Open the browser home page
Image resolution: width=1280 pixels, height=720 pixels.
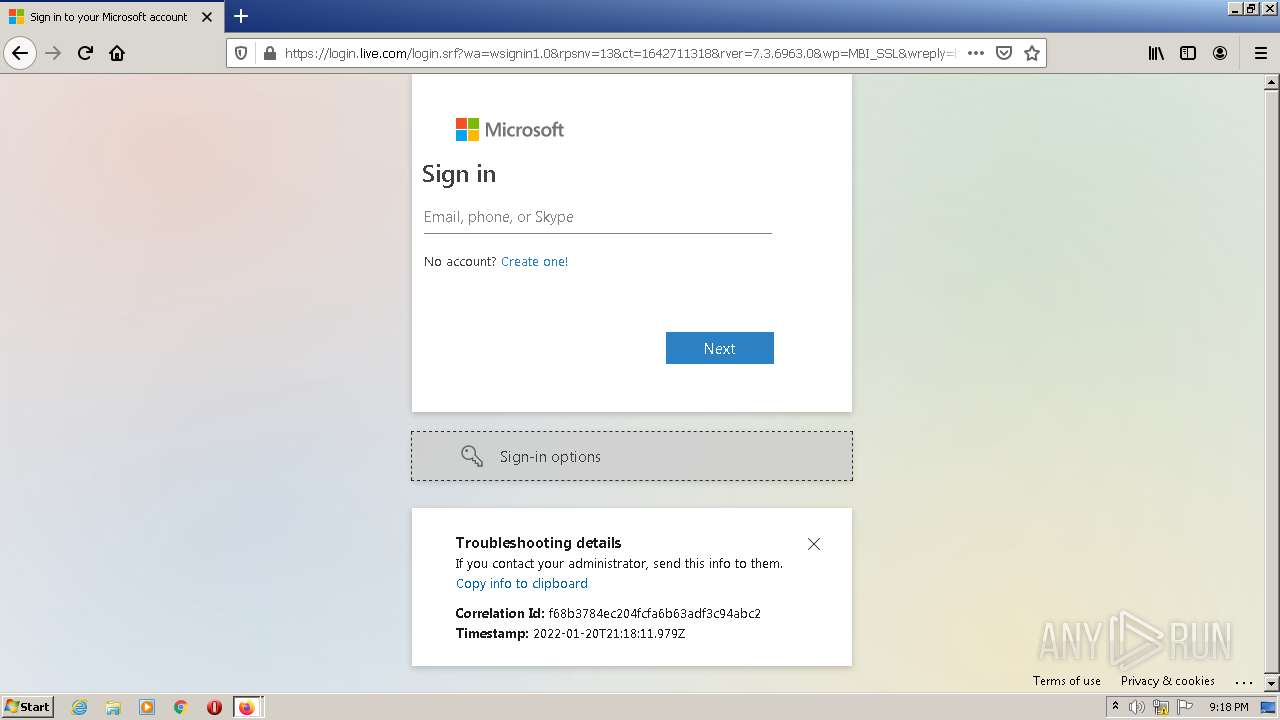pyautogui.click(x=117, y=53)
